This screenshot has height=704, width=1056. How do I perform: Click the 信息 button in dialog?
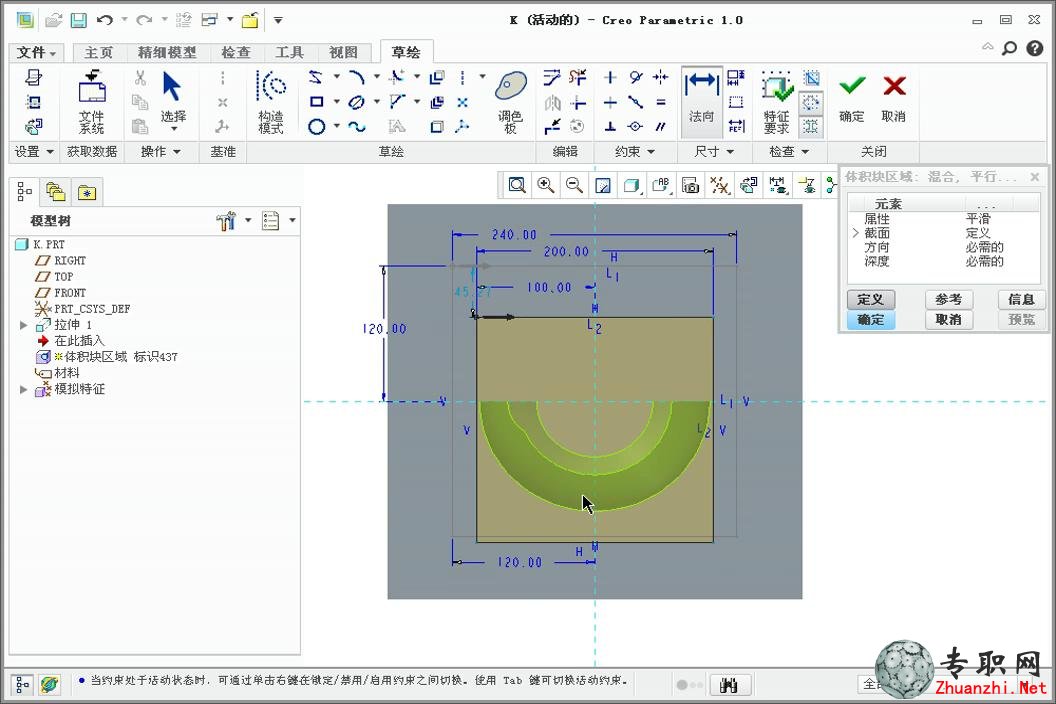pos(1021,299)
